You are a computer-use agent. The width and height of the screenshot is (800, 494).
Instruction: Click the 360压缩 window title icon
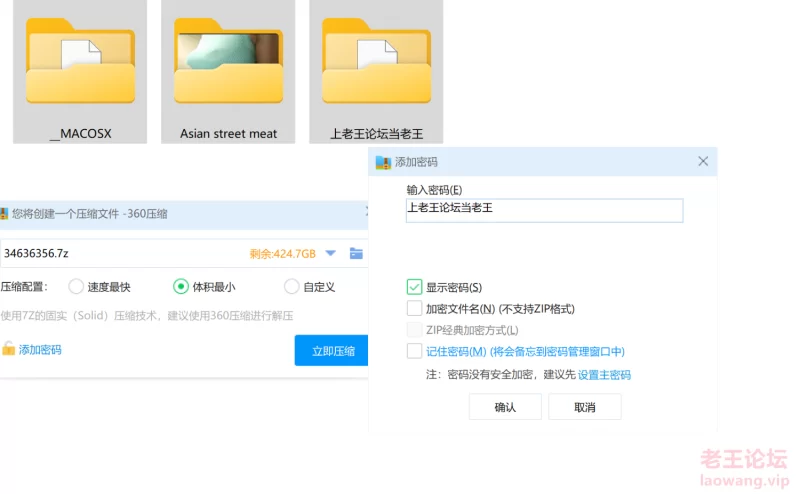pos(4,213)
